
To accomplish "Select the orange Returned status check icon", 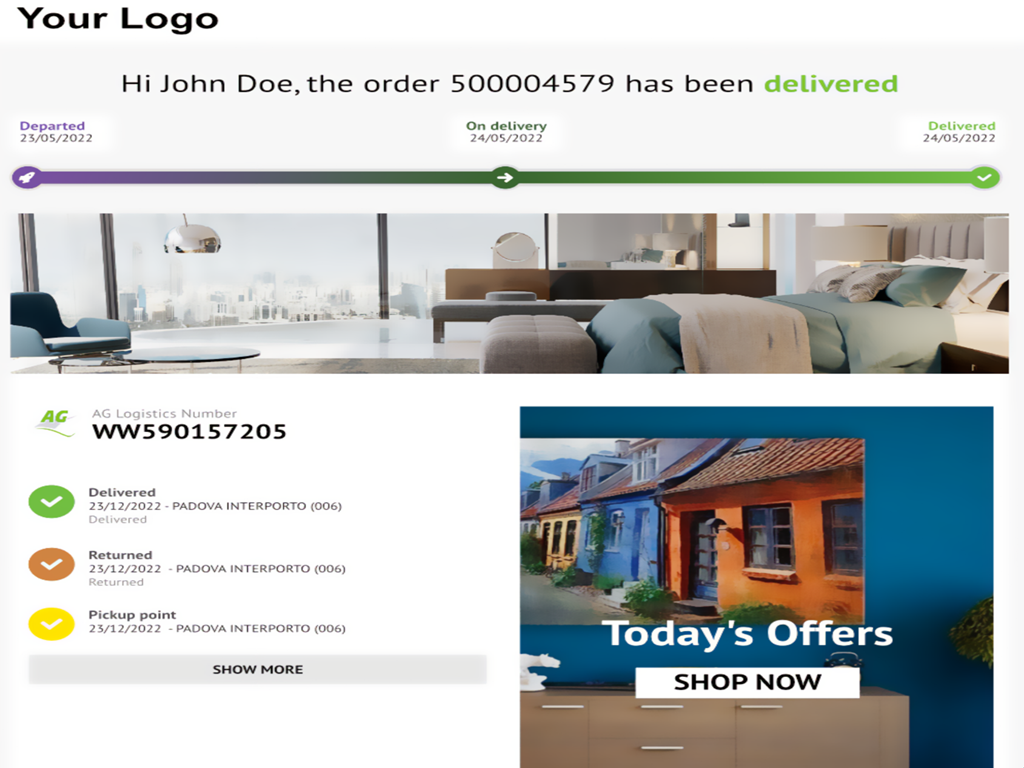I will pos(52,564).
